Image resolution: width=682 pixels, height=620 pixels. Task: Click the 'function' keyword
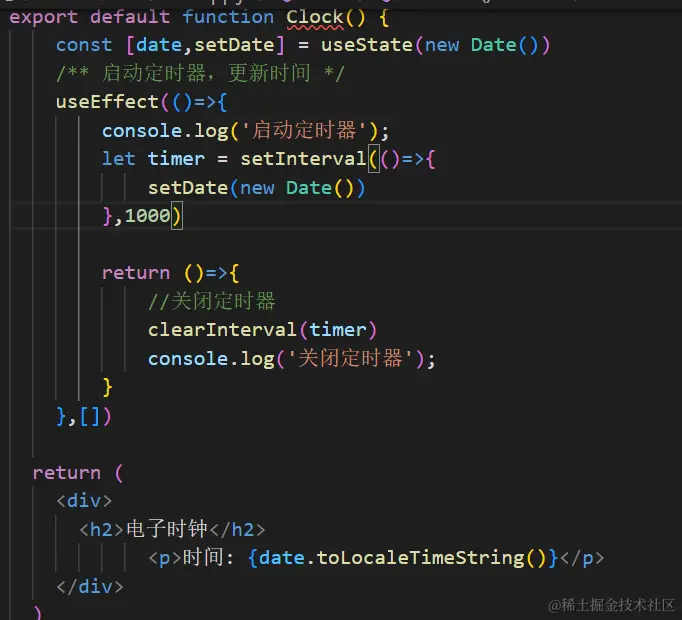(228, 17)
